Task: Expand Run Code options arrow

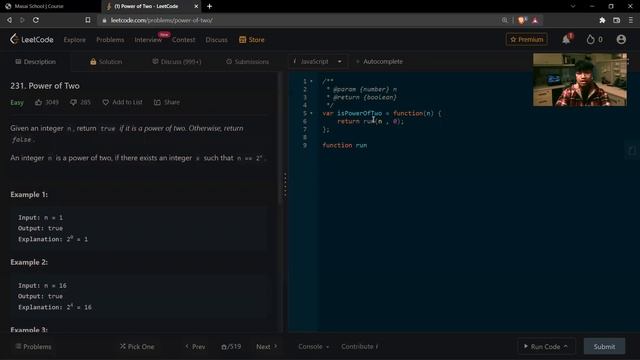Action: 566,347
